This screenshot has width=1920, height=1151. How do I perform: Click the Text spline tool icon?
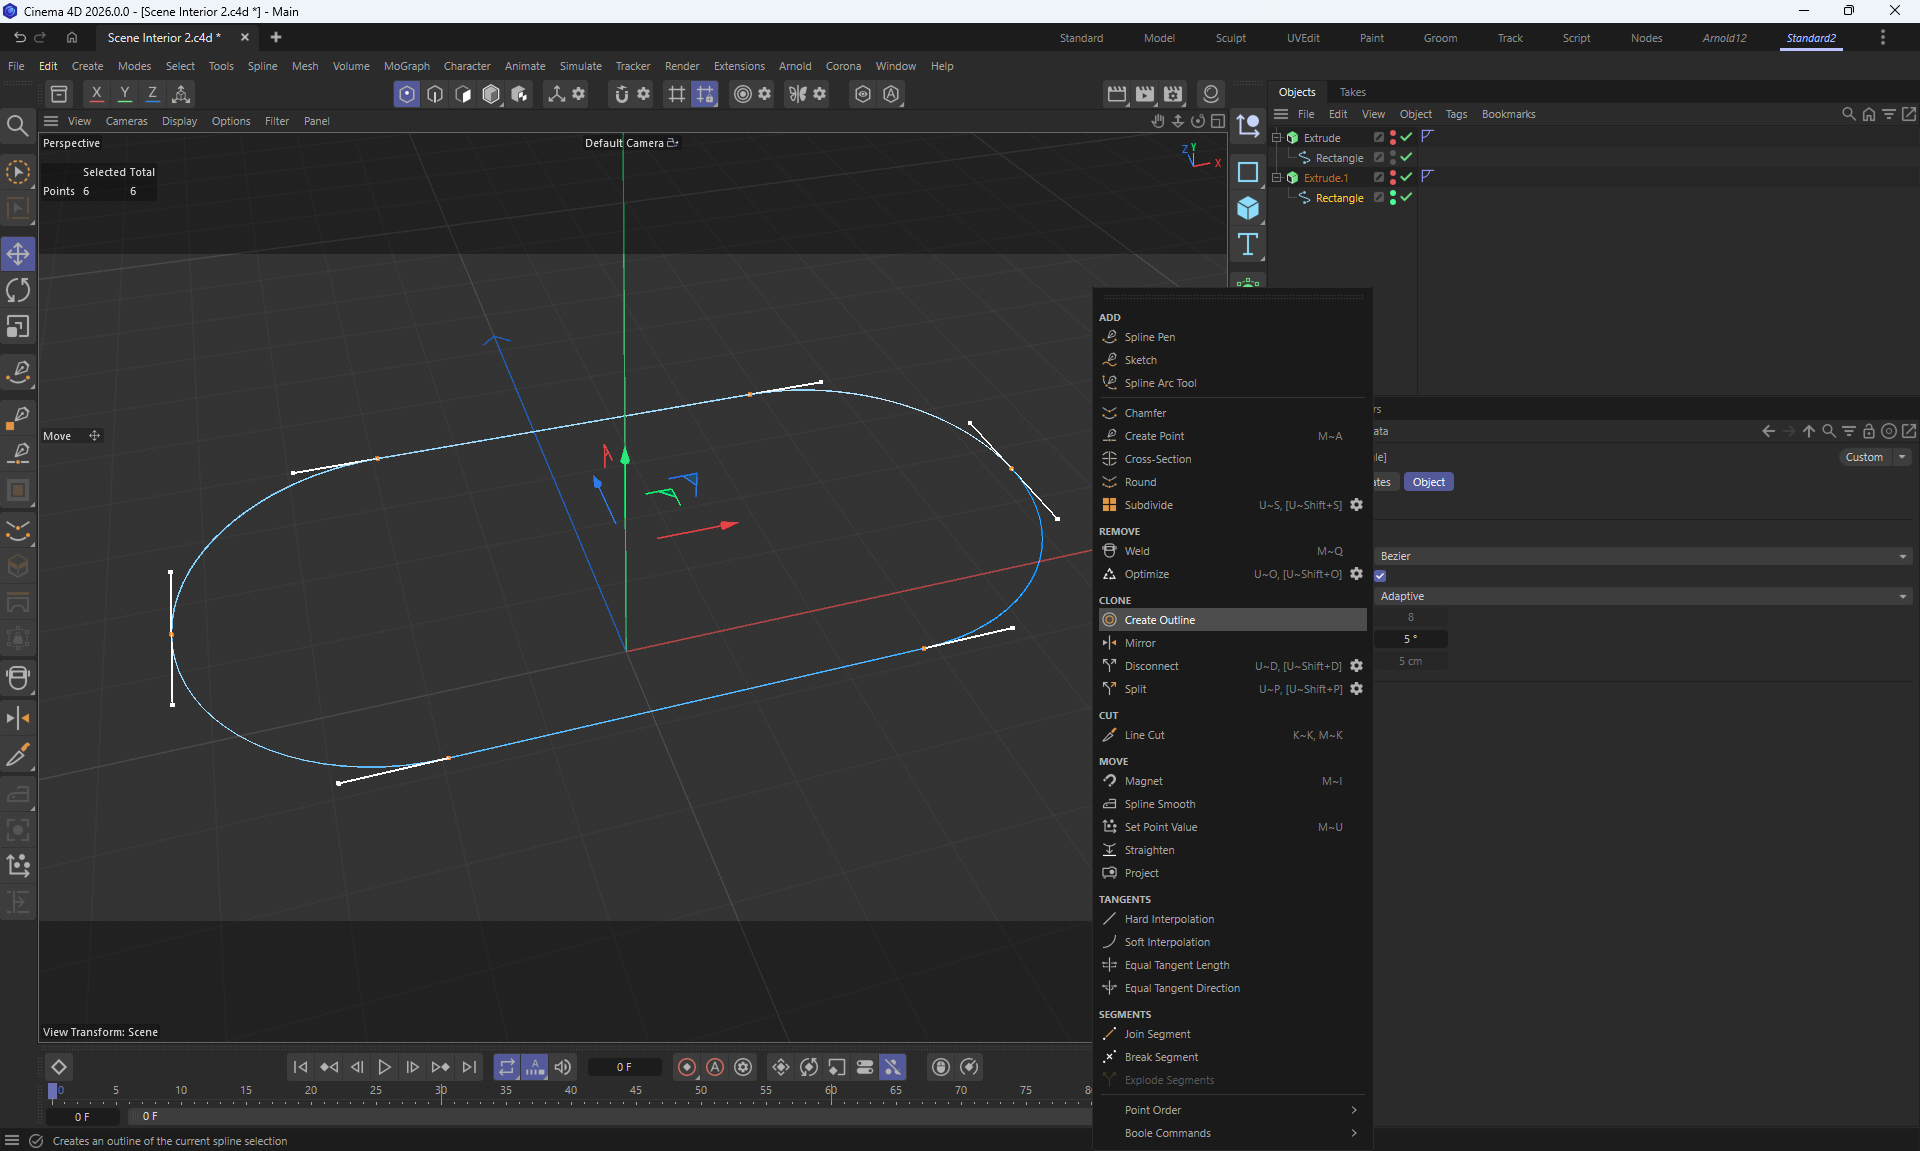(1248, 244)
